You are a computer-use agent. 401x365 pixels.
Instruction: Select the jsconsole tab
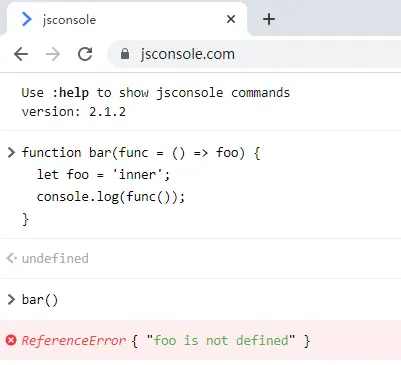click(127, 19)
